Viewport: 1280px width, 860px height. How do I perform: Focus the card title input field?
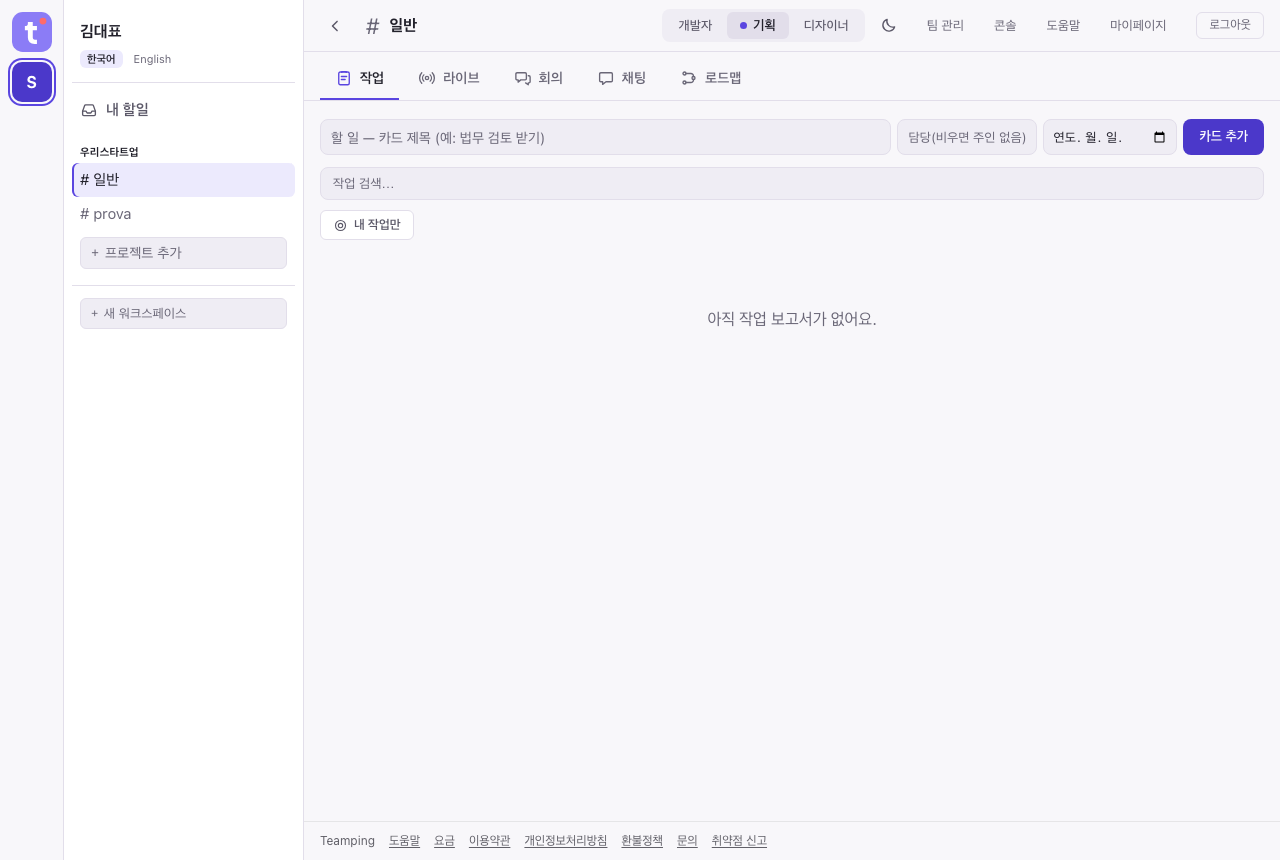605,137
